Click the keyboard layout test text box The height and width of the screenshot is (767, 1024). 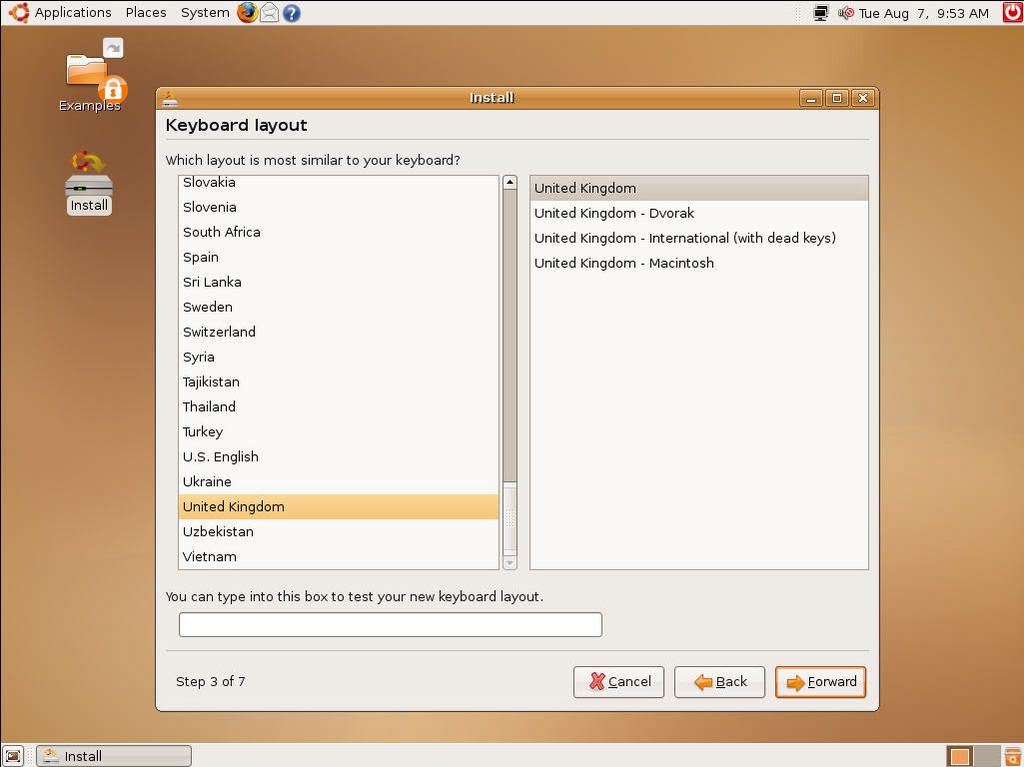click(390, 625)
